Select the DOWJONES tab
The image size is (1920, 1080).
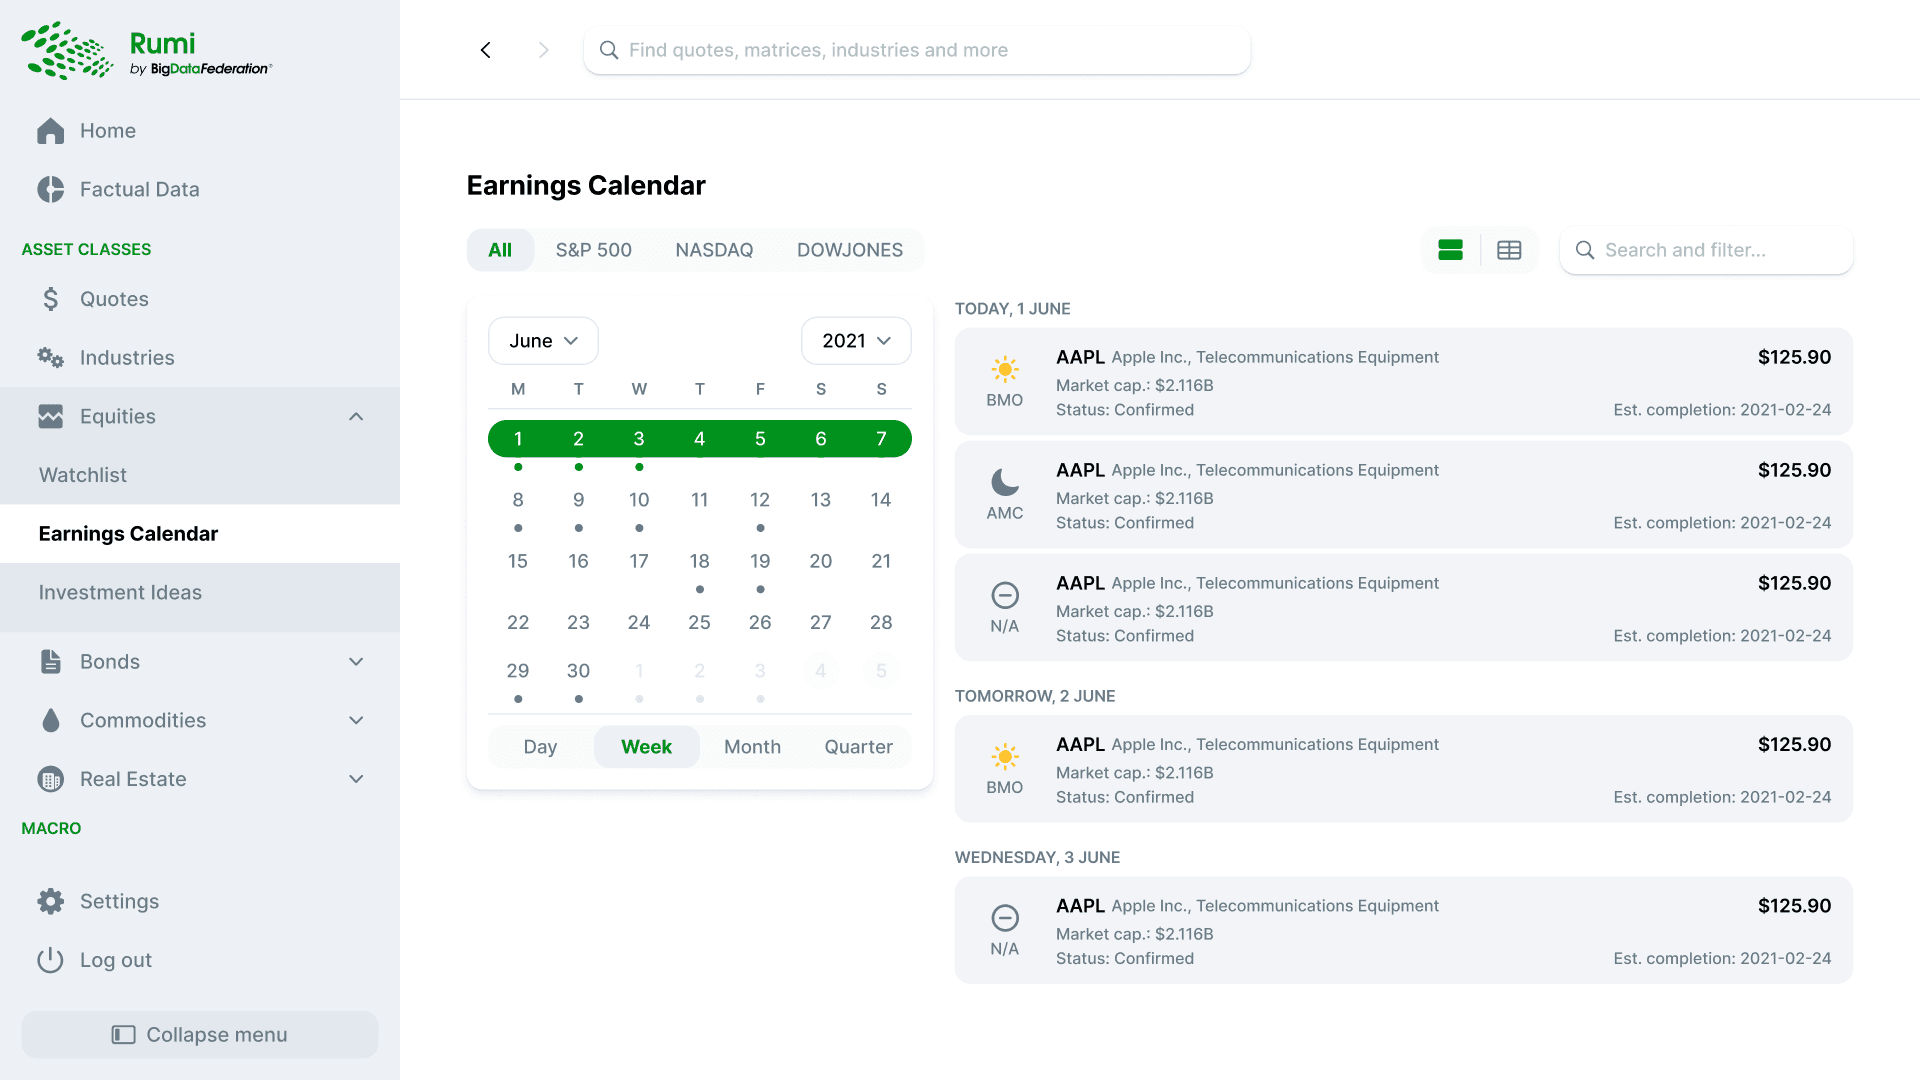[850, 250]
